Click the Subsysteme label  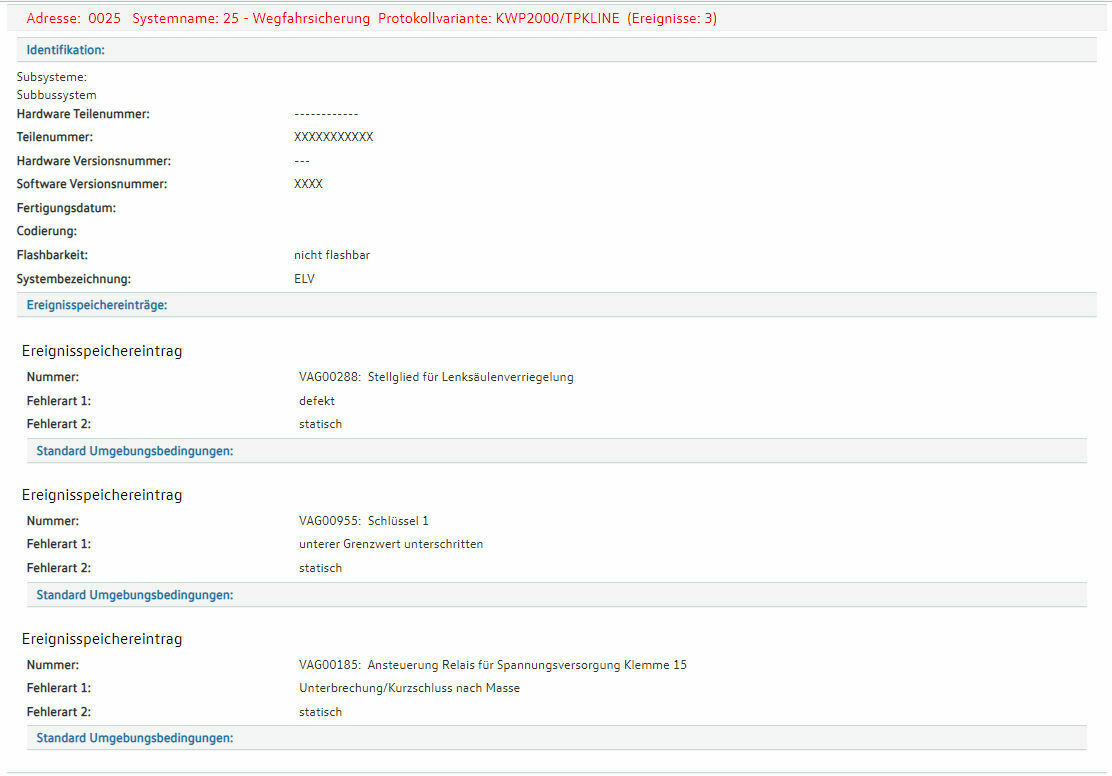pyautogui.click(x=52, y=76)
